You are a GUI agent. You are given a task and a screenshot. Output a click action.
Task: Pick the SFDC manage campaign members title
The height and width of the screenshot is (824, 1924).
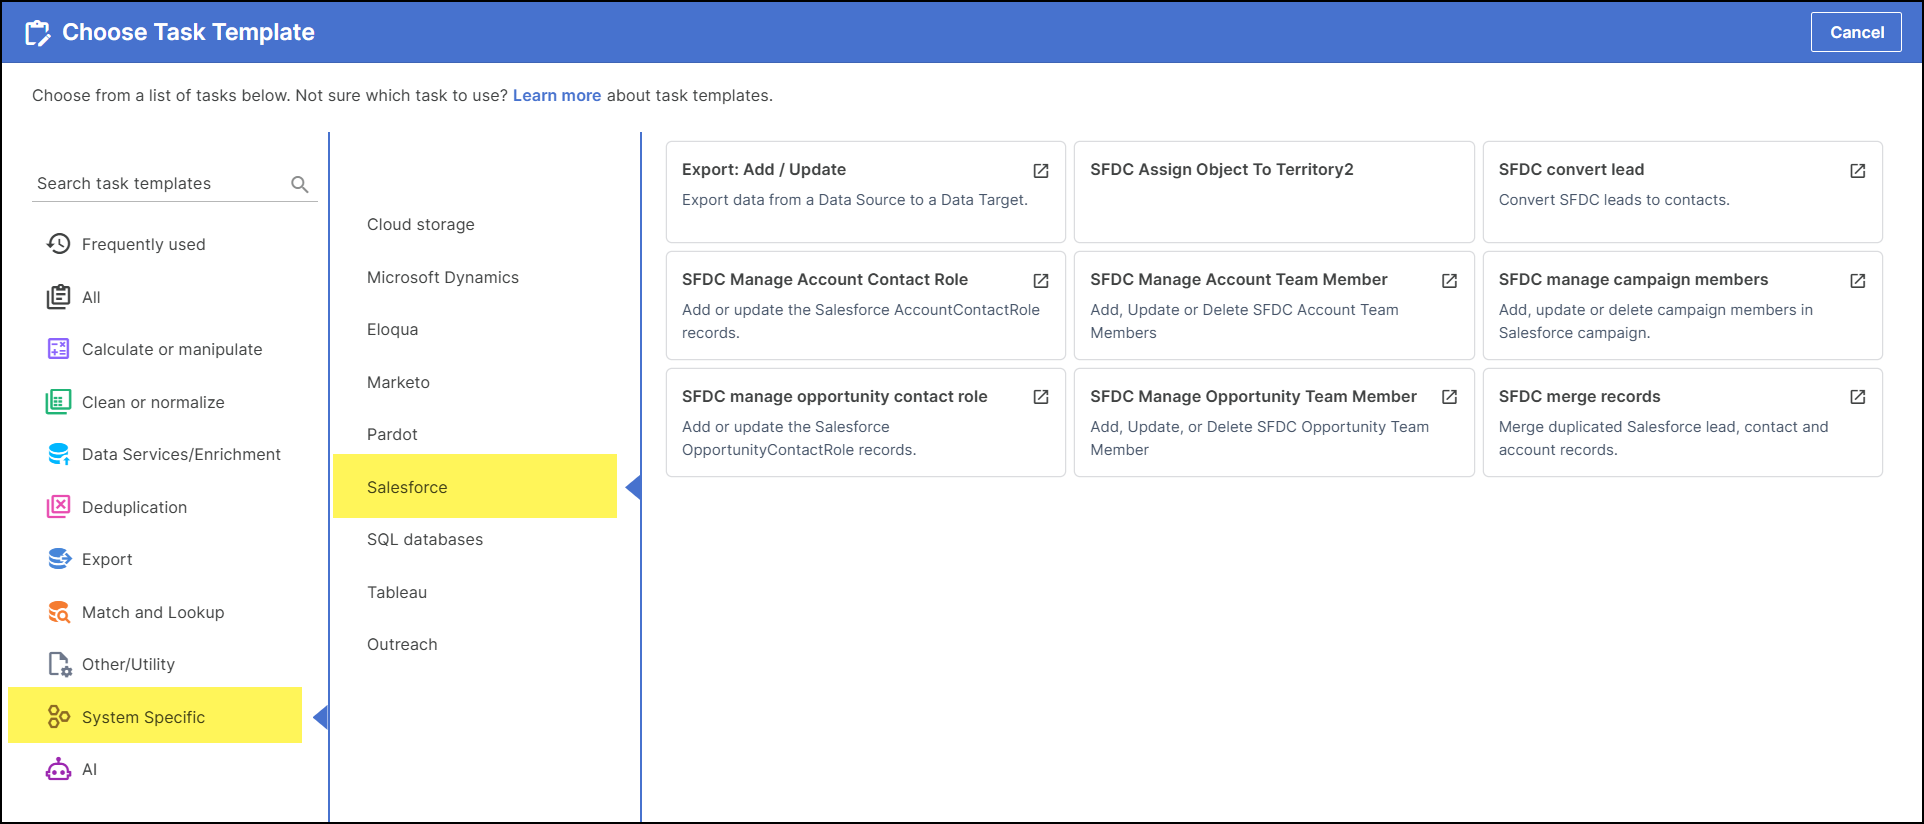(1633, 279)
